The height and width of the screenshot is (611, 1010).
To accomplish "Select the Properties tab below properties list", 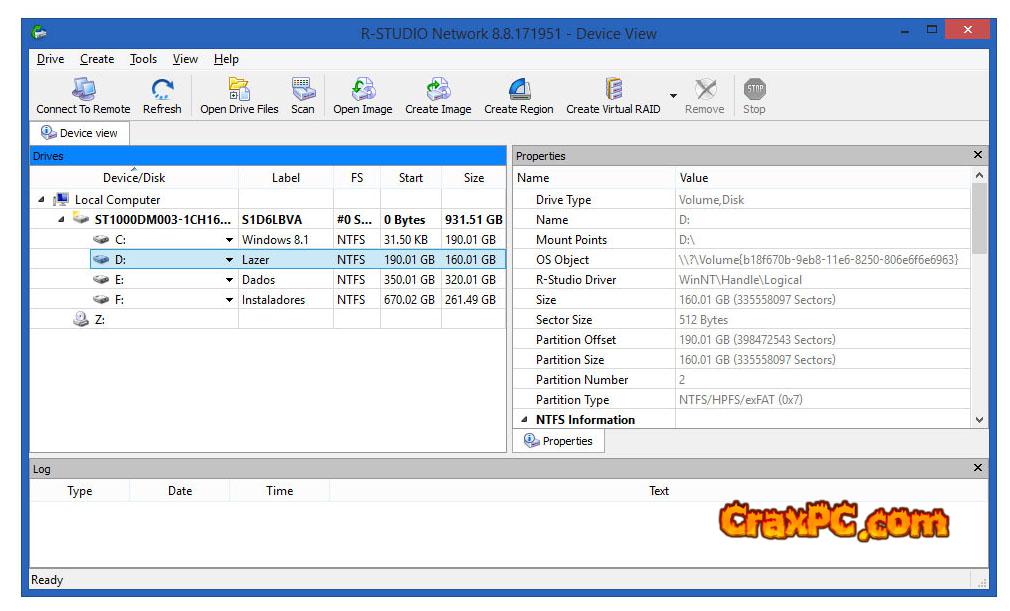I will (558, 440).
